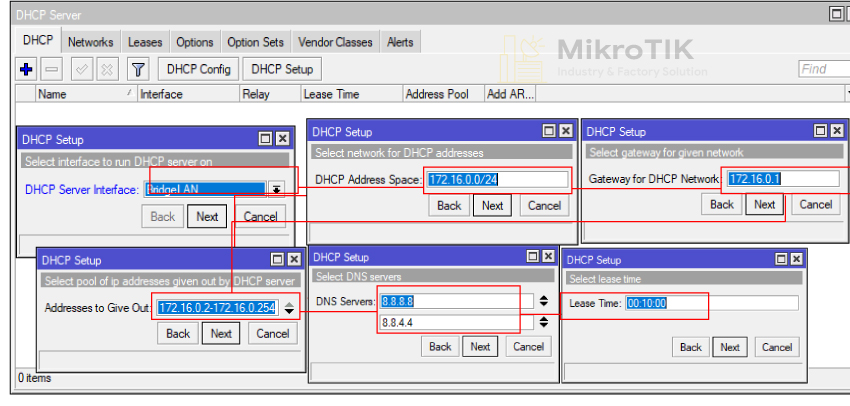Click the DHCP Server Interface field
Image resolution: width=850 pixels, height=406 pixels.
(x=205, y=189)
